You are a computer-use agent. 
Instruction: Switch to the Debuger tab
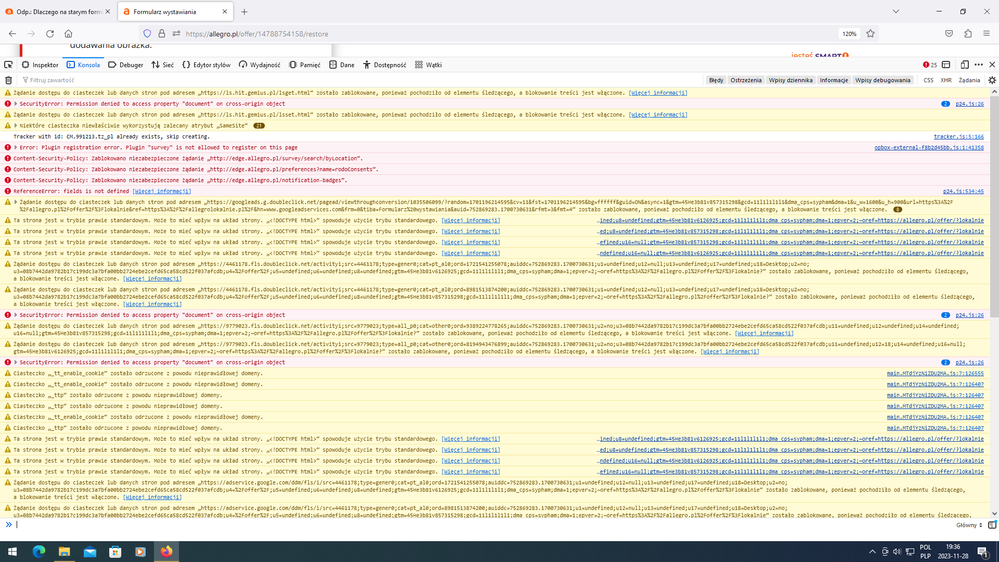click(126, 64)
